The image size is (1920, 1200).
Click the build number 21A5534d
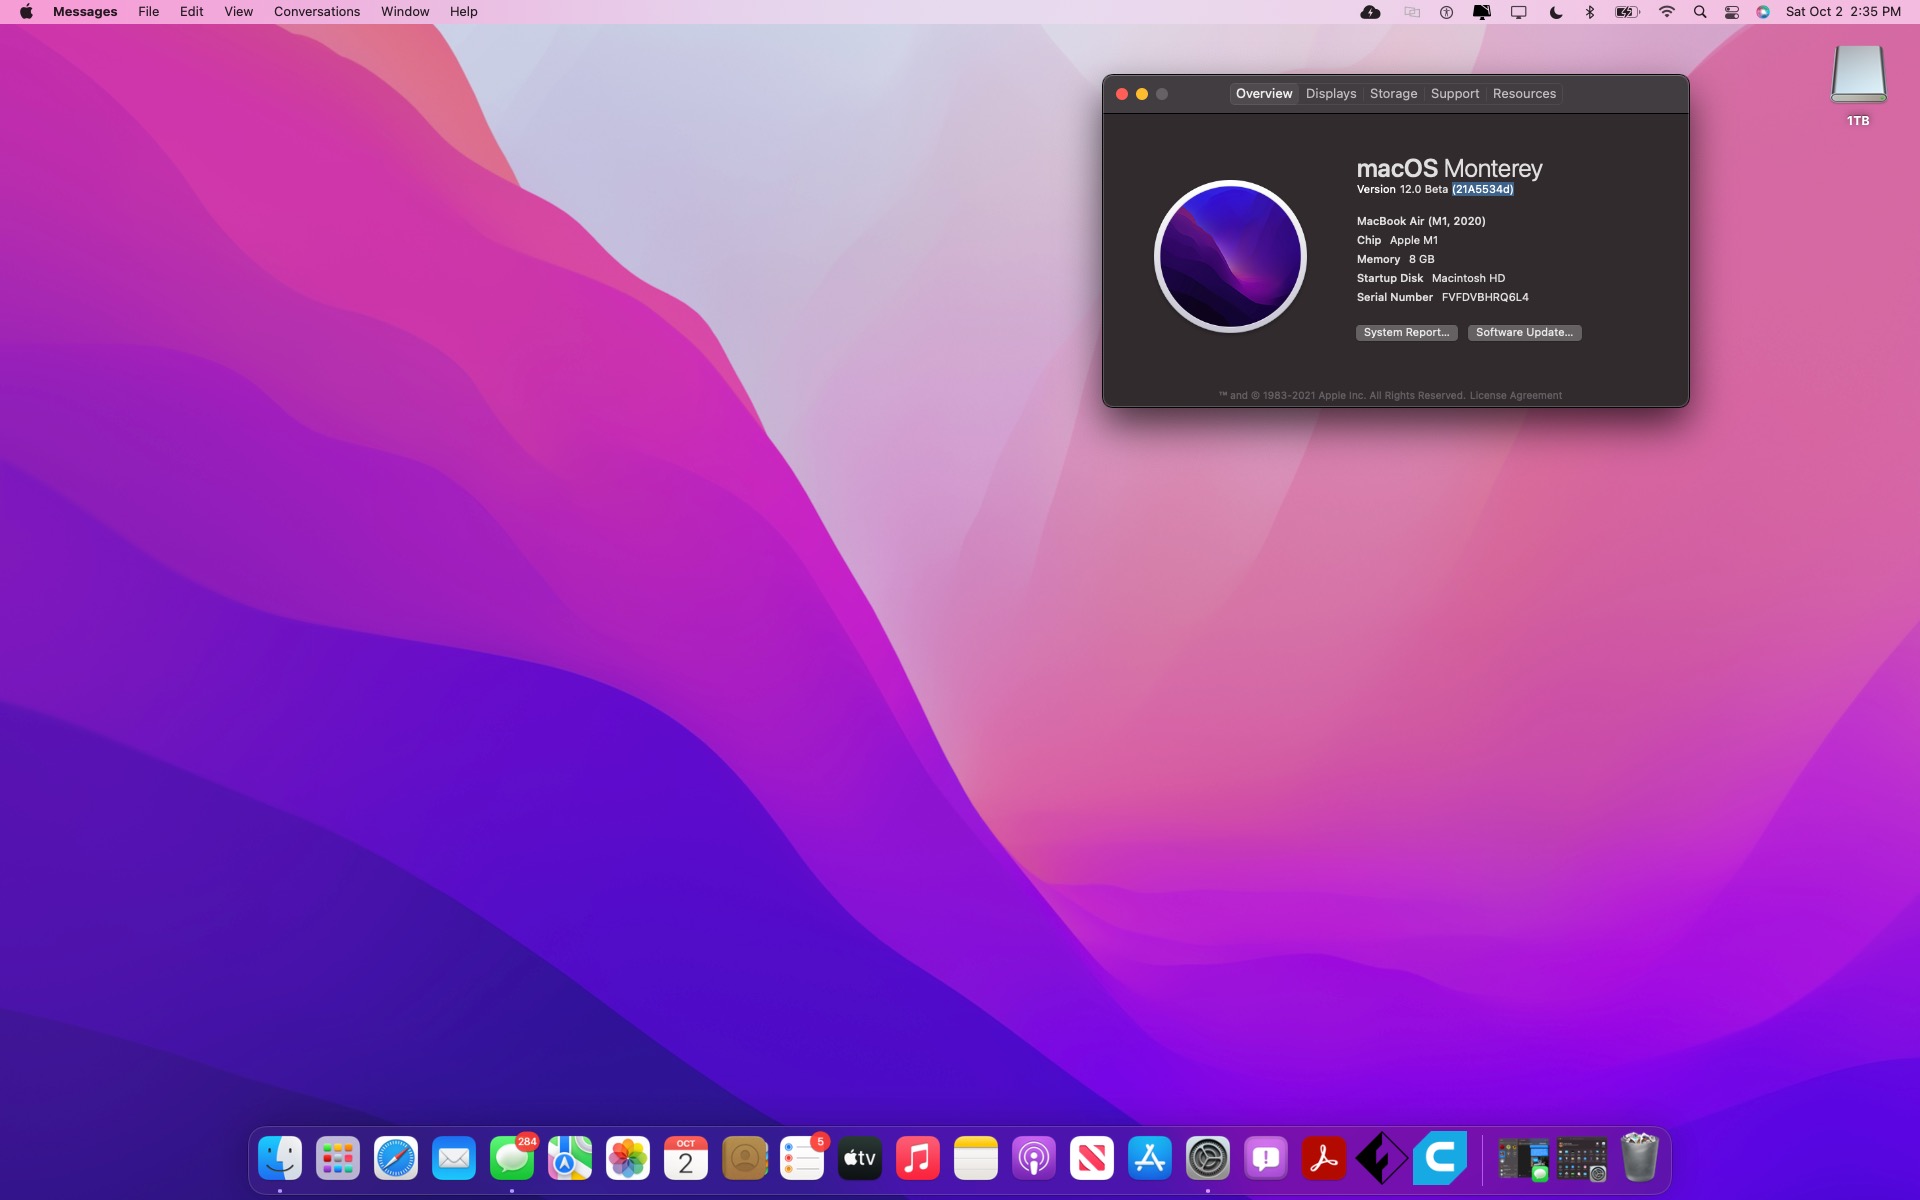click(x=1483, y=190)
